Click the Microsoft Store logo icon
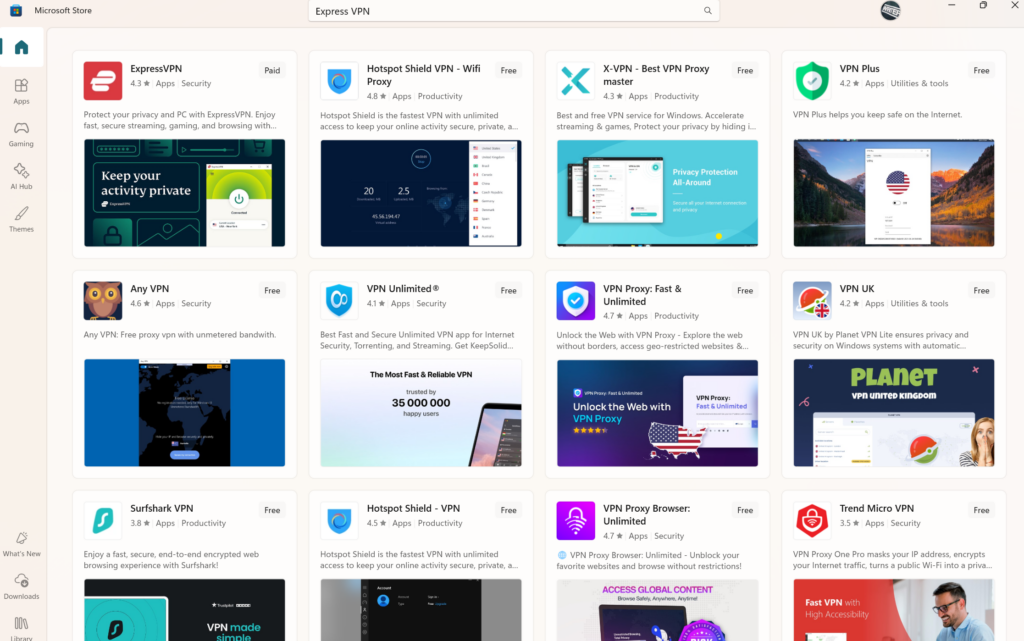The image size is (1024, 641). [16, 10]
